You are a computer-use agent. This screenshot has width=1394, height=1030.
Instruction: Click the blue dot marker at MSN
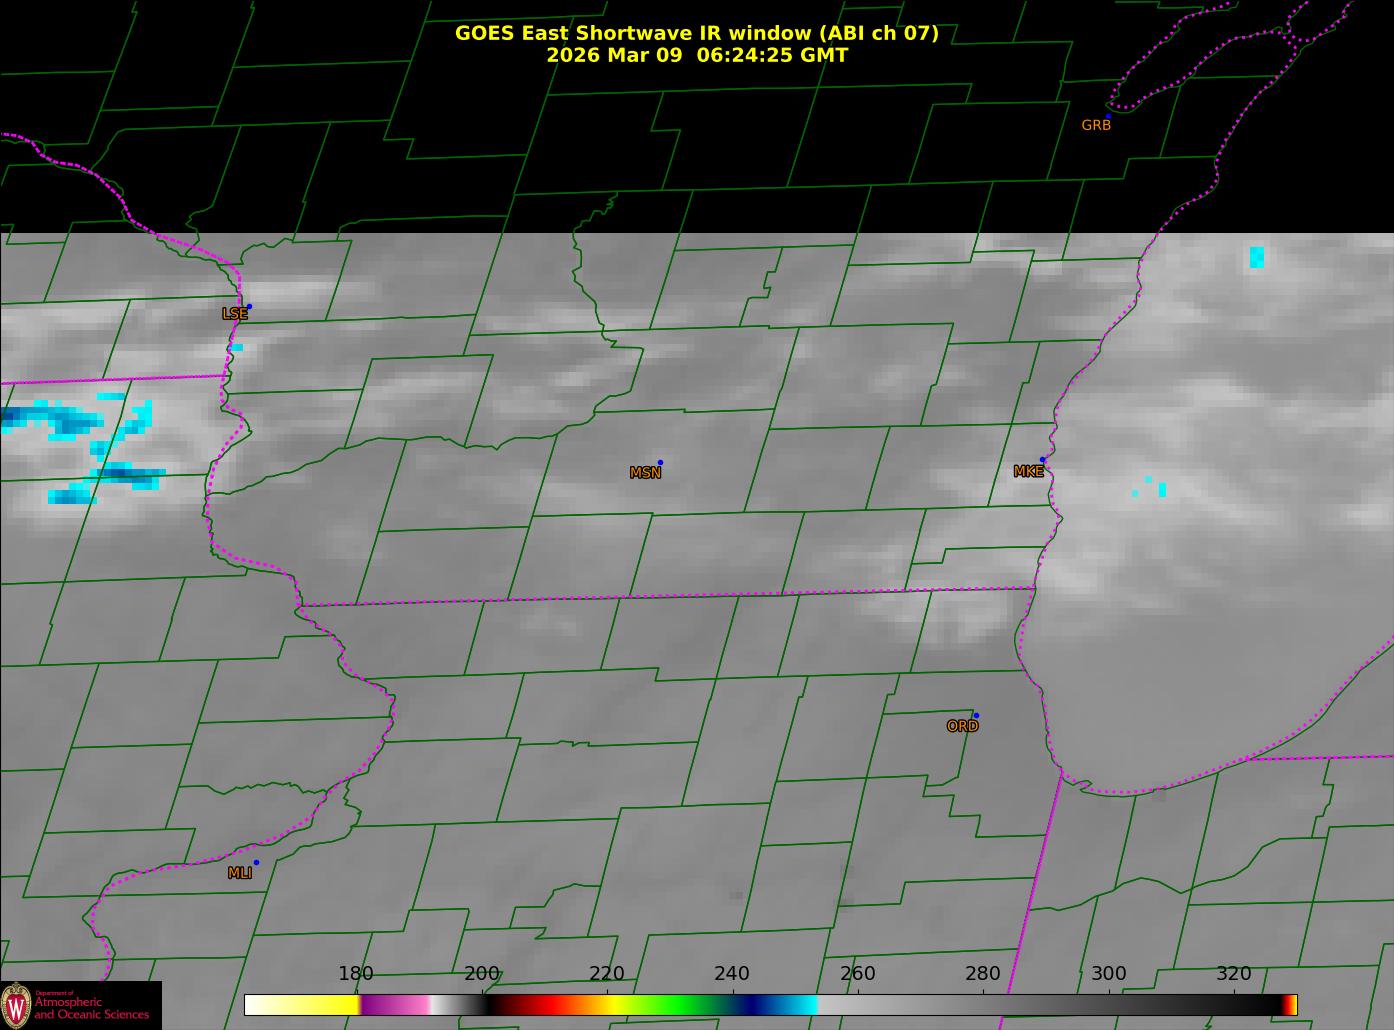point(660,463)
